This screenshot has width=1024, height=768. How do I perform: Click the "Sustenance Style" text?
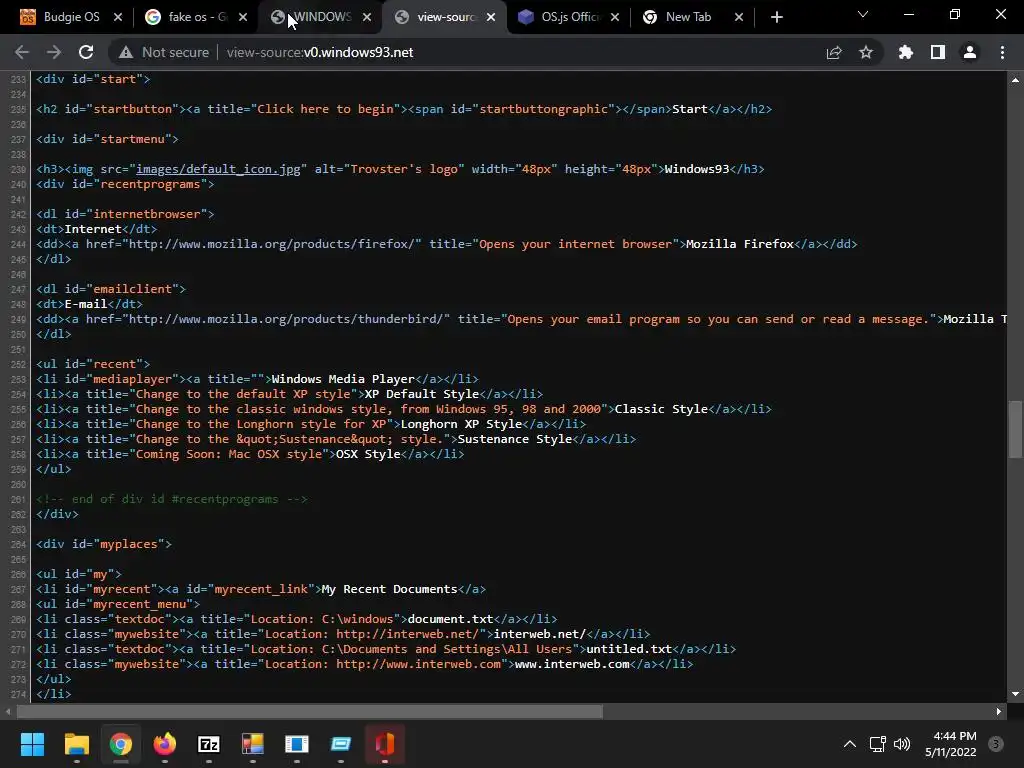click(515, 440)
